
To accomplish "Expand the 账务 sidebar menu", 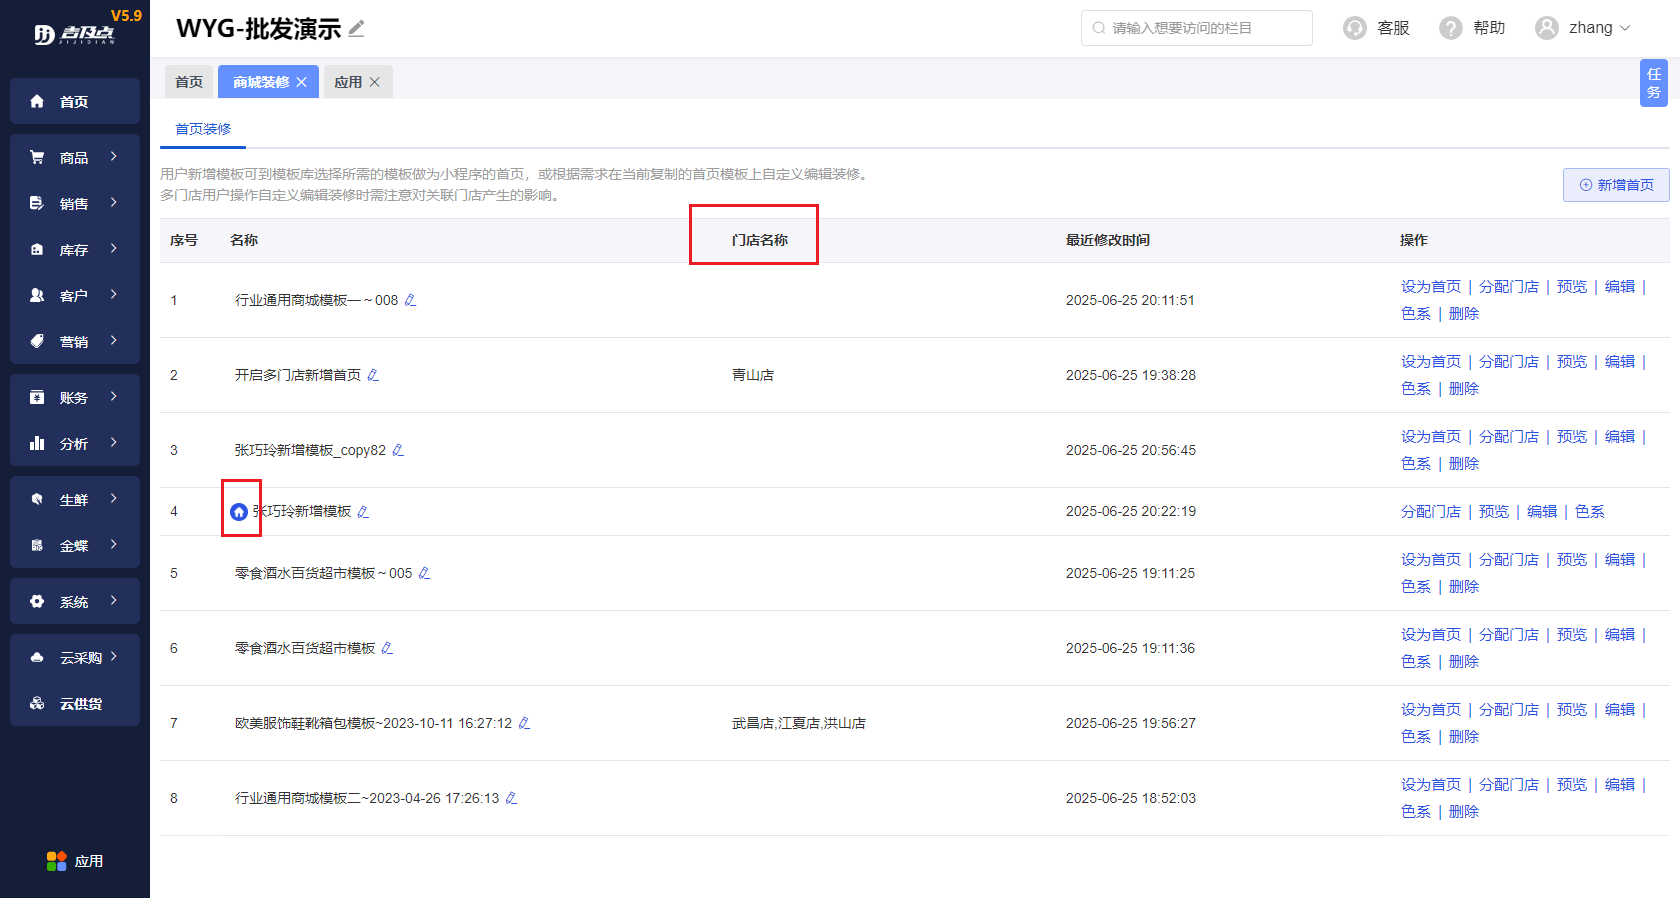I will coord(75,397).
